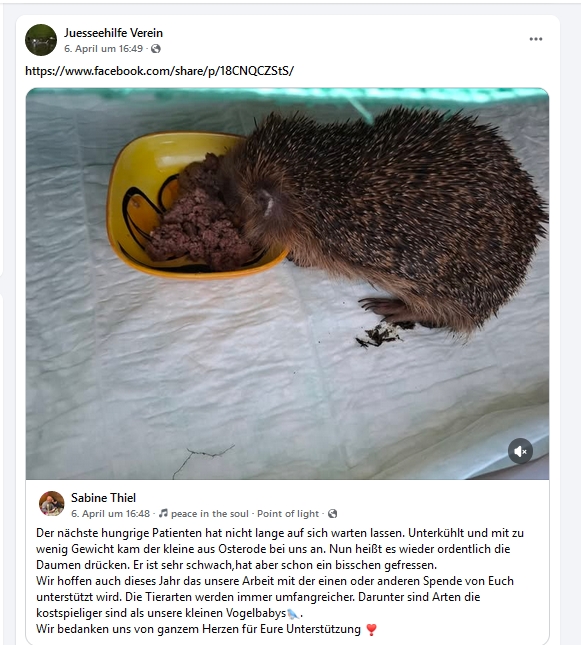Open Sabine Thiel's profile picture
This screenshot has height=645, width=581.
pos(51,503)
